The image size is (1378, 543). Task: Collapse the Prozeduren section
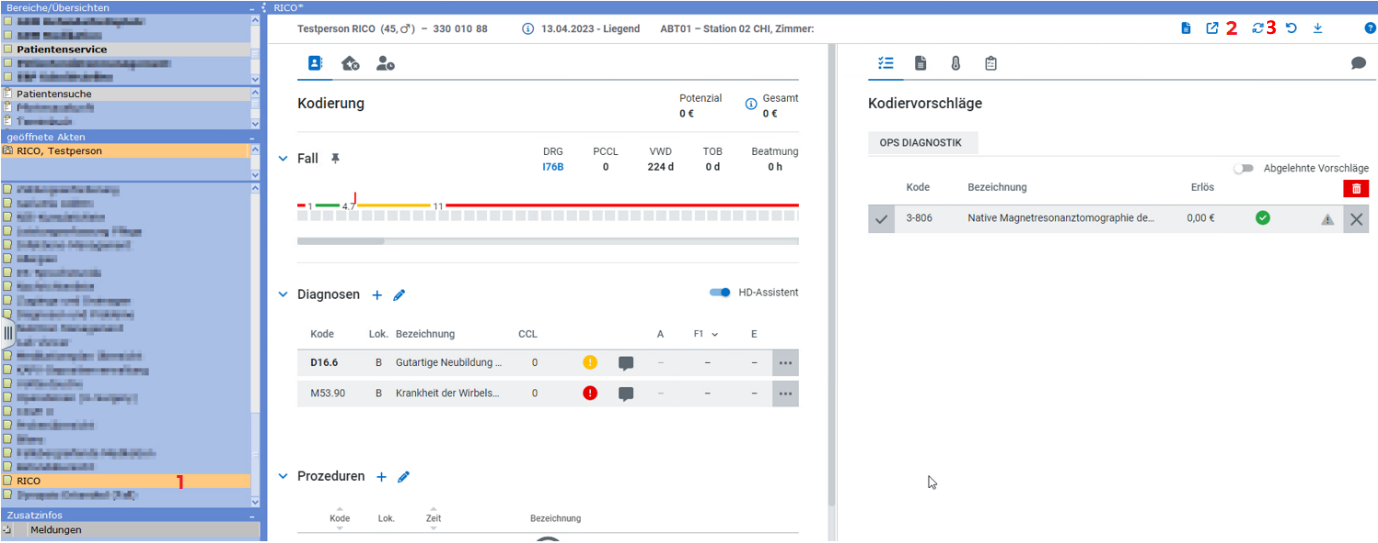(x=283, y=477)
